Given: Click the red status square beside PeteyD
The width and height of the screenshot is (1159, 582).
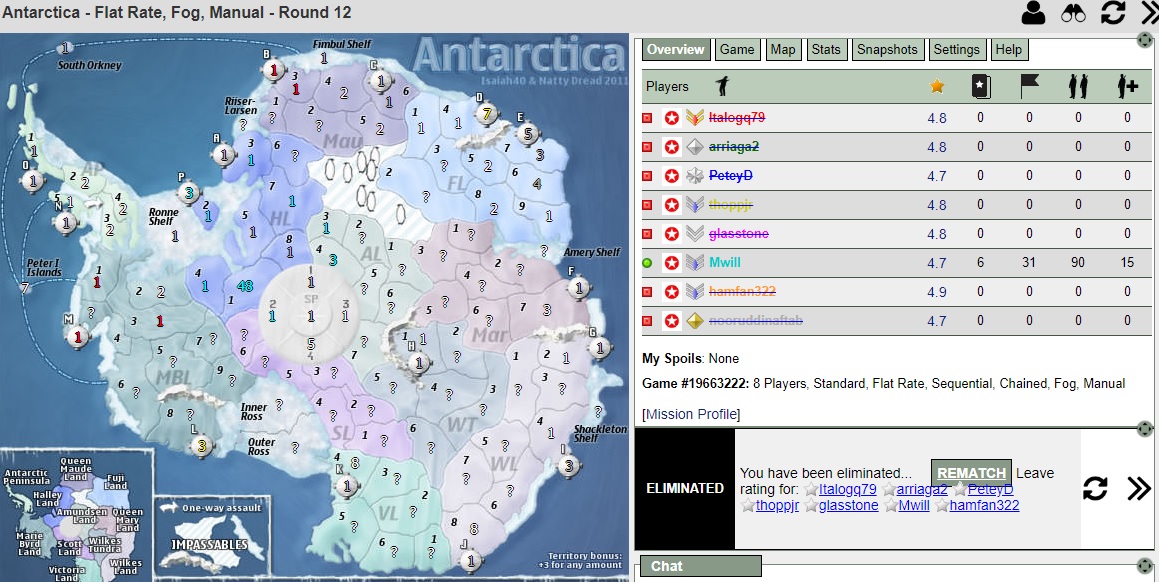Looking at the screenshot, I should pyautogui.click(x=648, y=176).
